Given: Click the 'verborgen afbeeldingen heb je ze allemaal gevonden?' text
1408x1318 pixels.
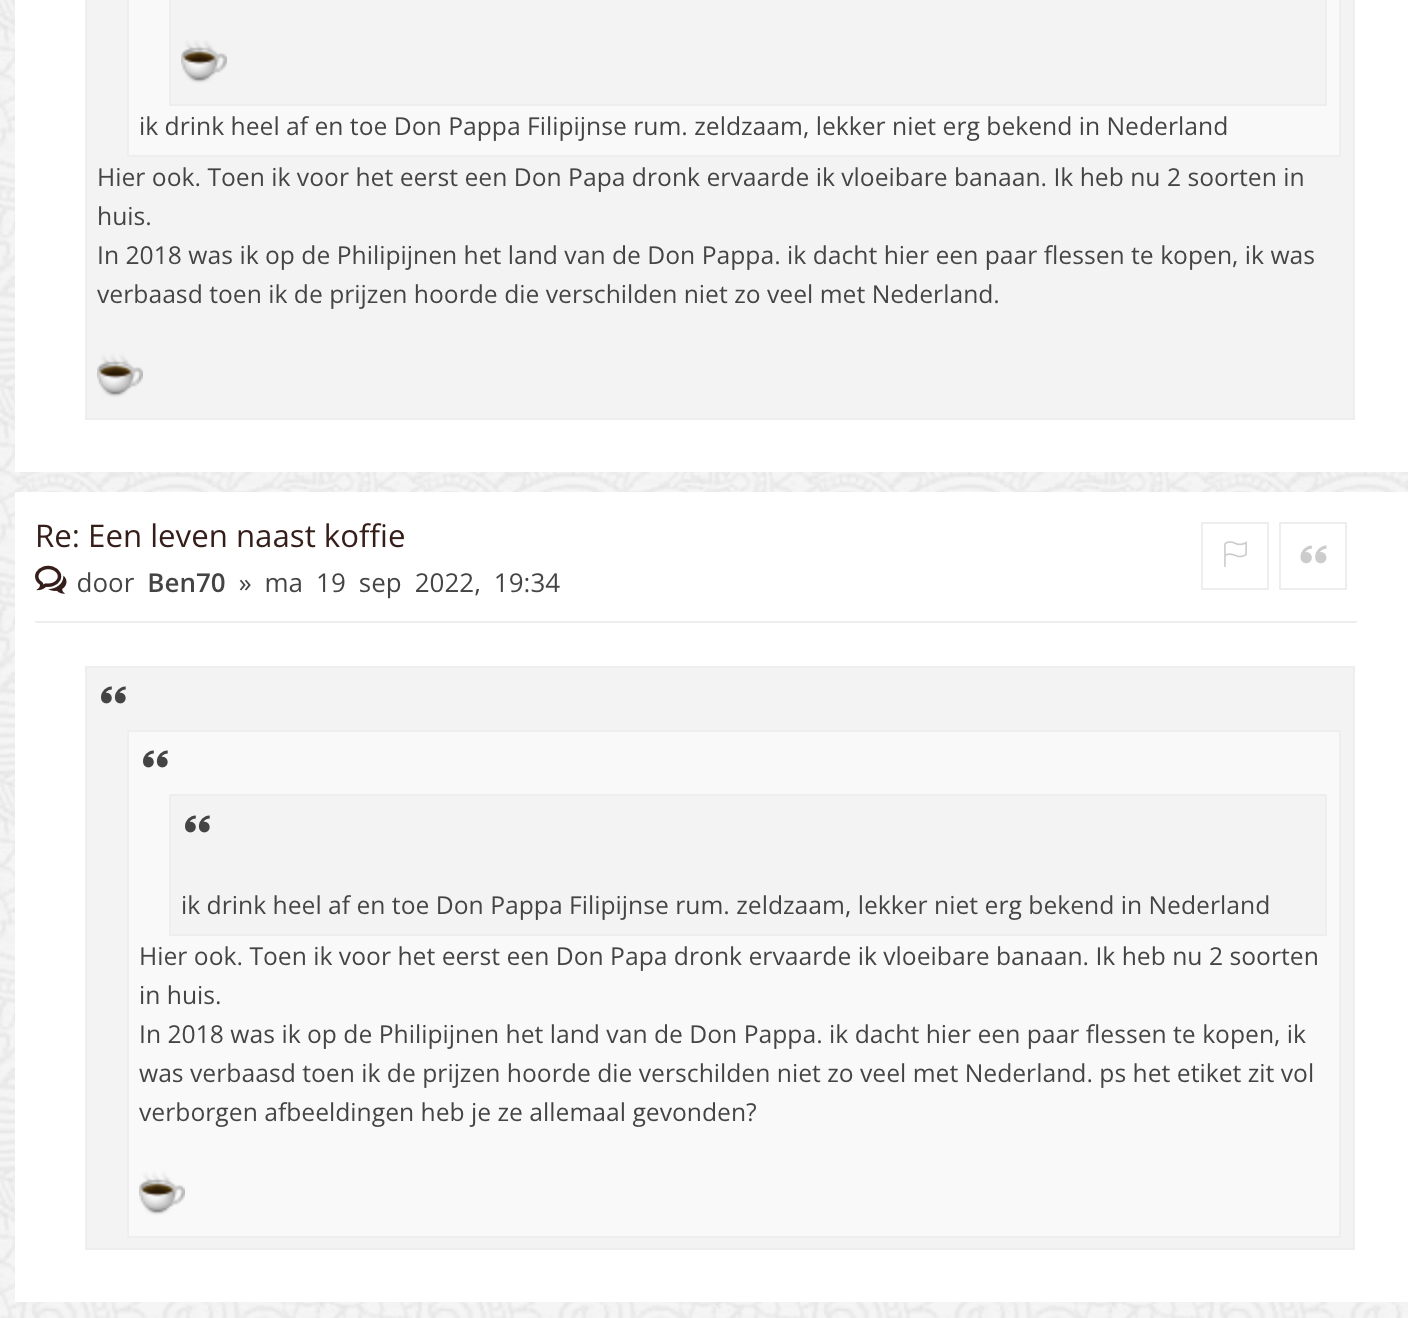Looking at the screenshot, I should [447, 1112].
